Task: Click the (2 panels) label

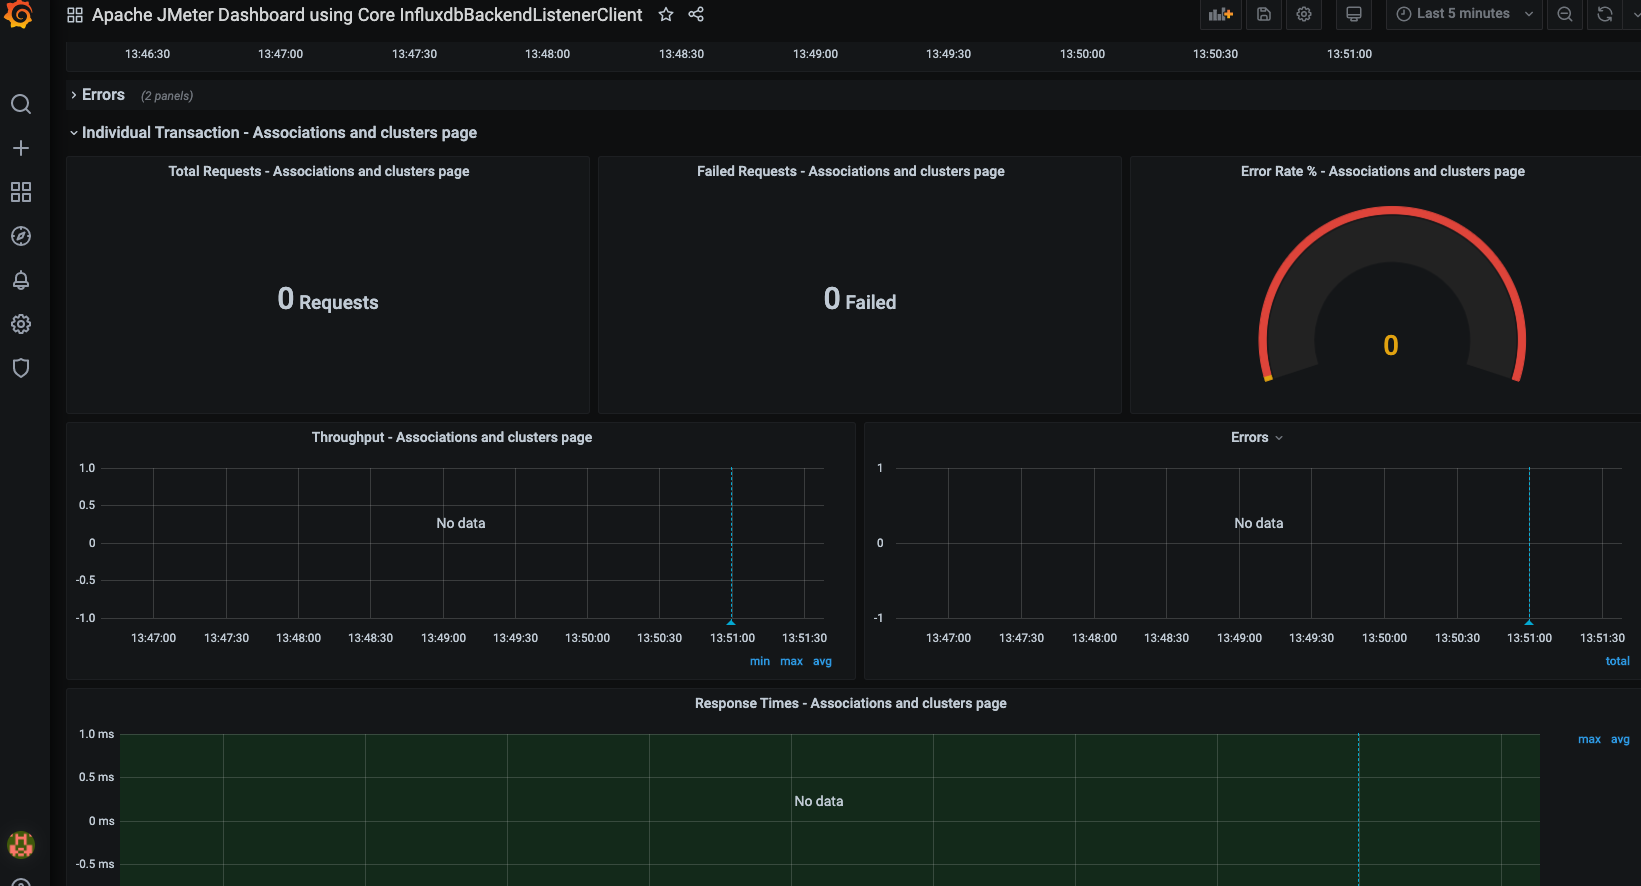Action: pos(167,96)
